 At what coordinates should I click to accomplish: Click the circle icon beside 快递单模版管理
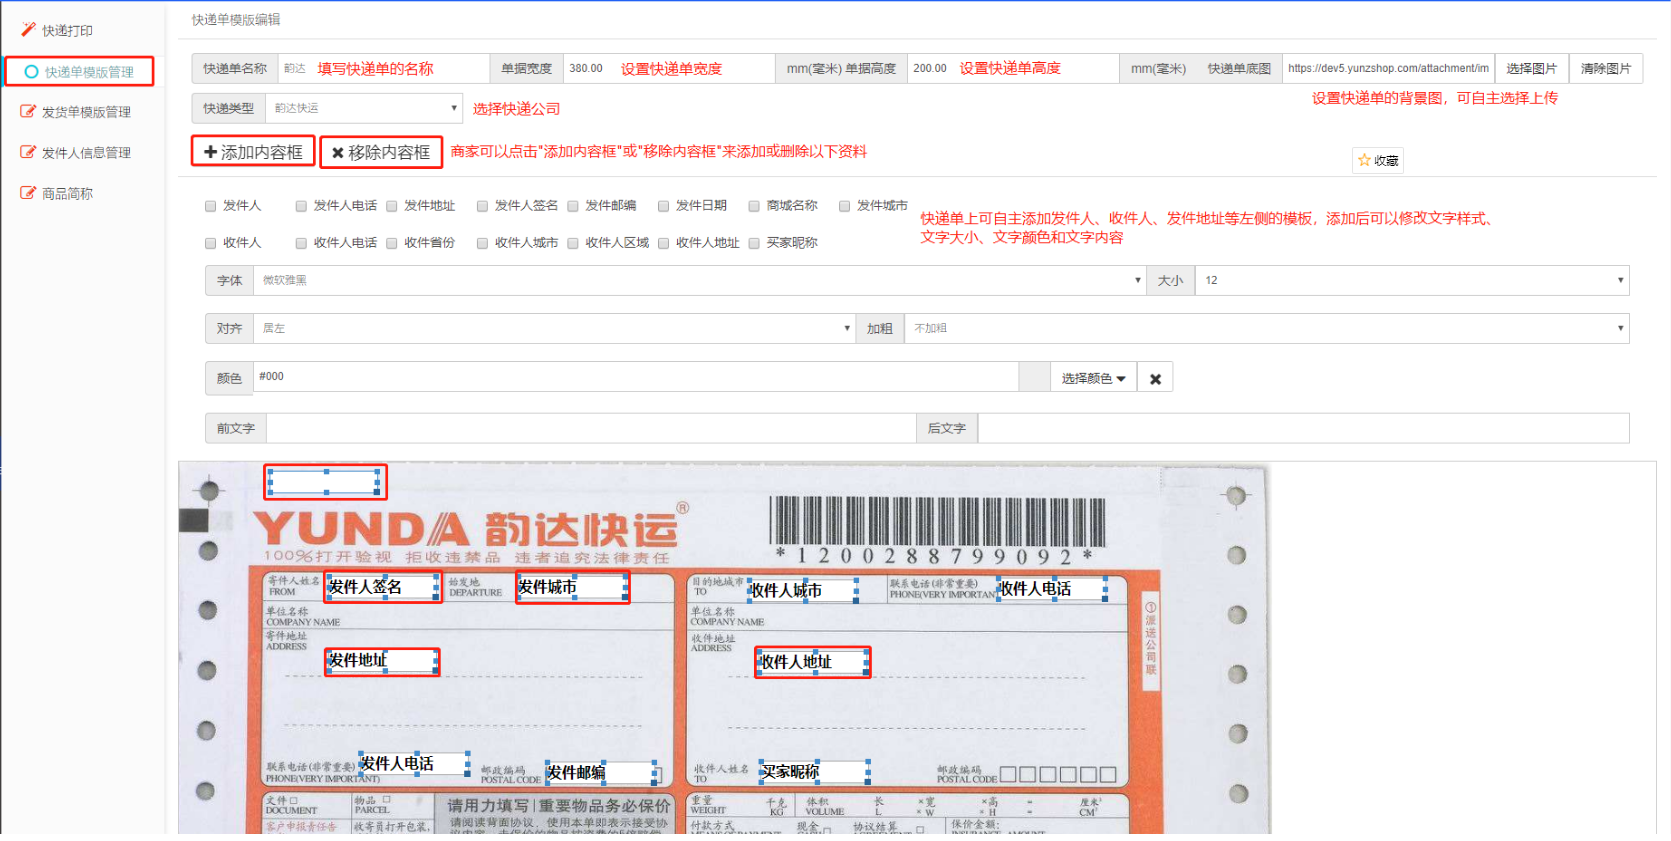pyautogui.click(x=31, y=72)
